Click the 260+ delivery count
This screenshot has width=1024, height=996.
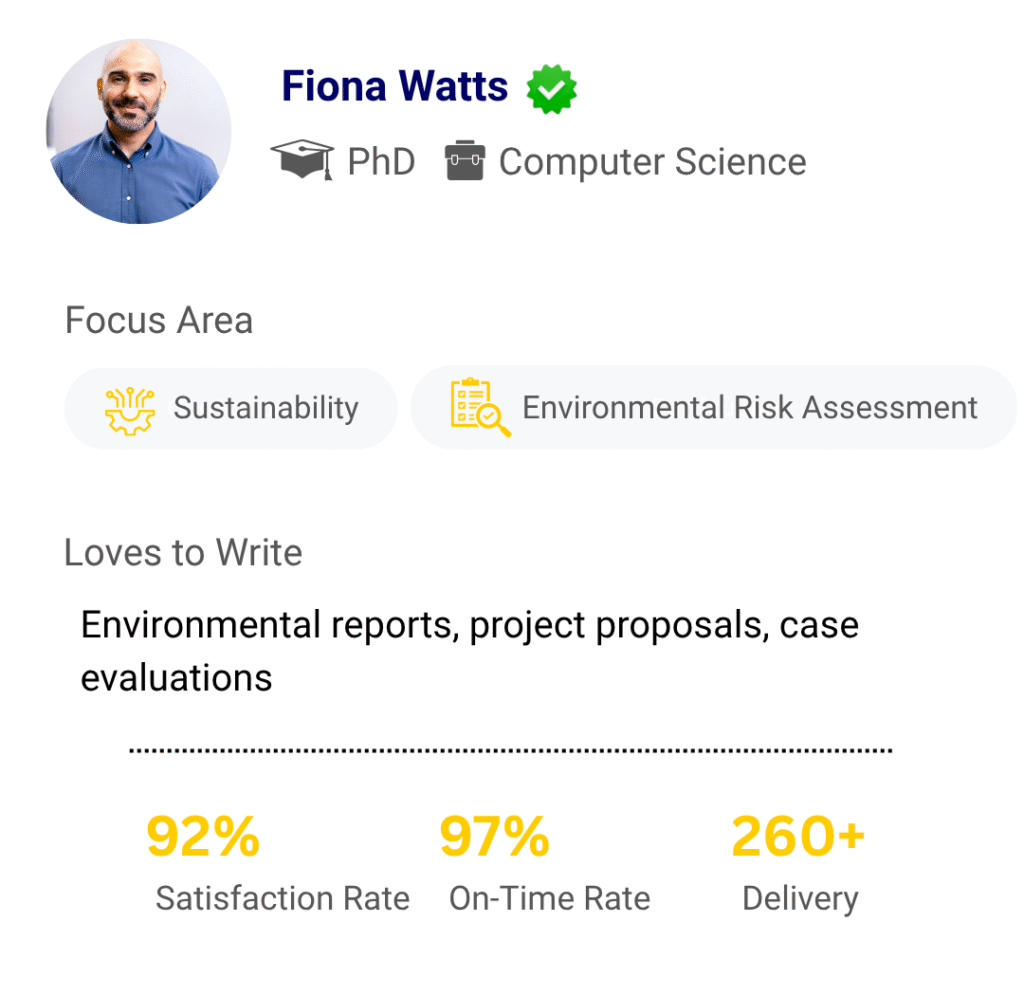click(798, 837)
